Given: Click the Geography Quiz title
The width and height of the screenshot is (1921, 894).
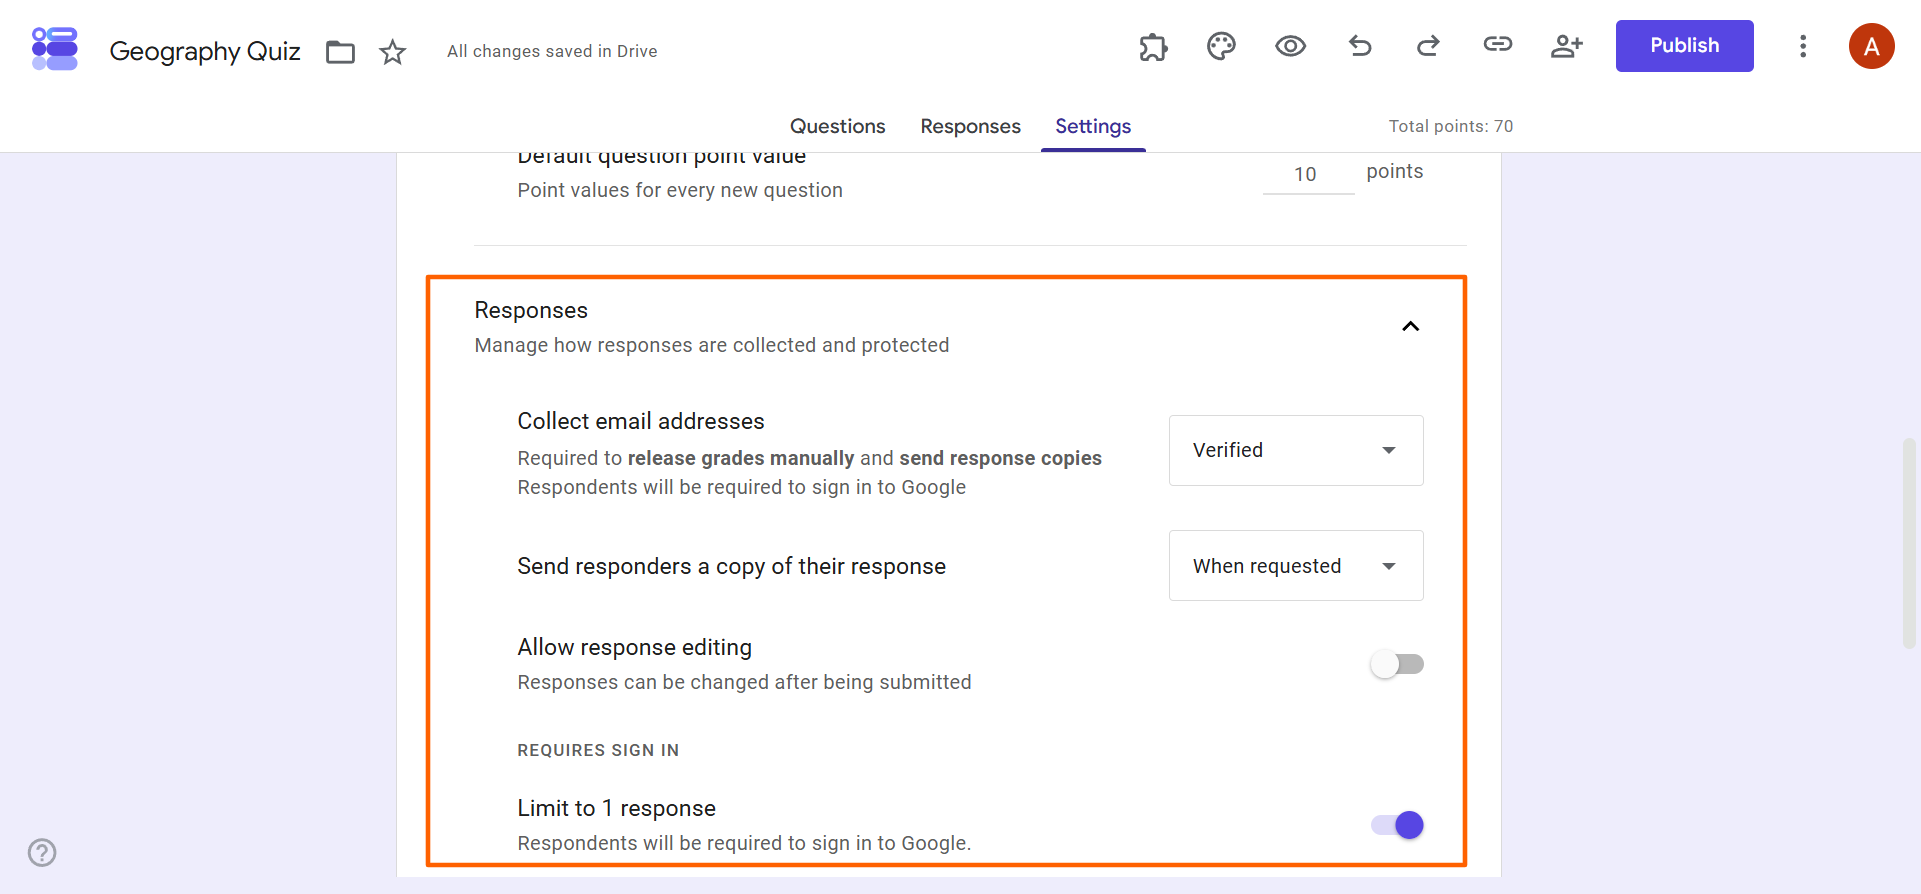Looking at the screenshot, I should point(205,51).
